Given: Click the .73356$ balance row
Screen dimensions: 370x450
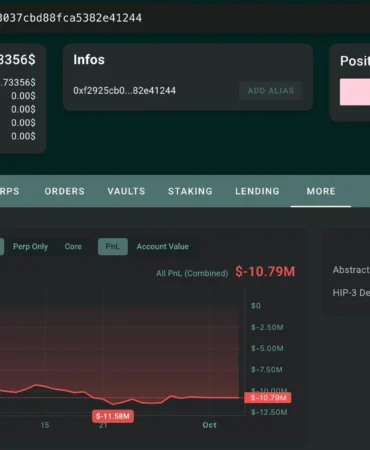Looking at the screenshot, I should pos(18,82).
